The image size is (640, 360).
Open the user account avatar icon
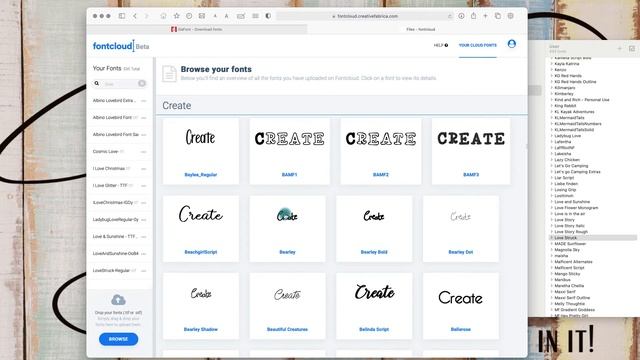click(511, 44)
